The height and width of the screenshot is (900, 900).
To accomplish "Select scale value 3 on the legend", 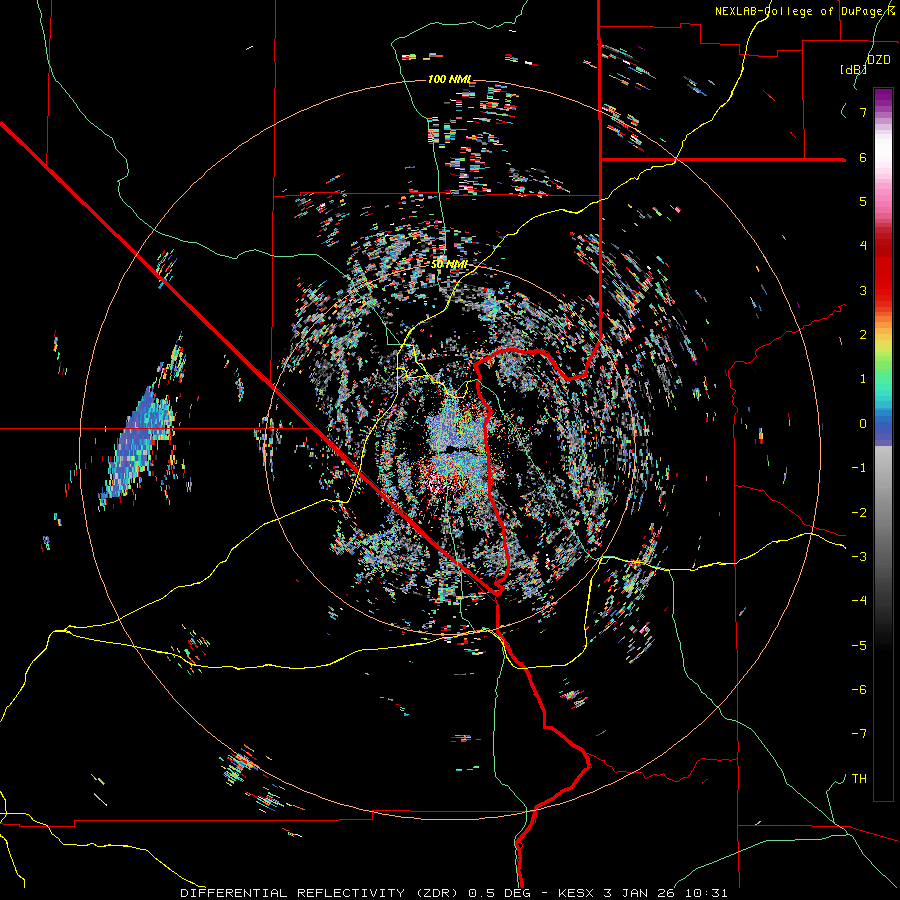I will (x=863, y=290).
